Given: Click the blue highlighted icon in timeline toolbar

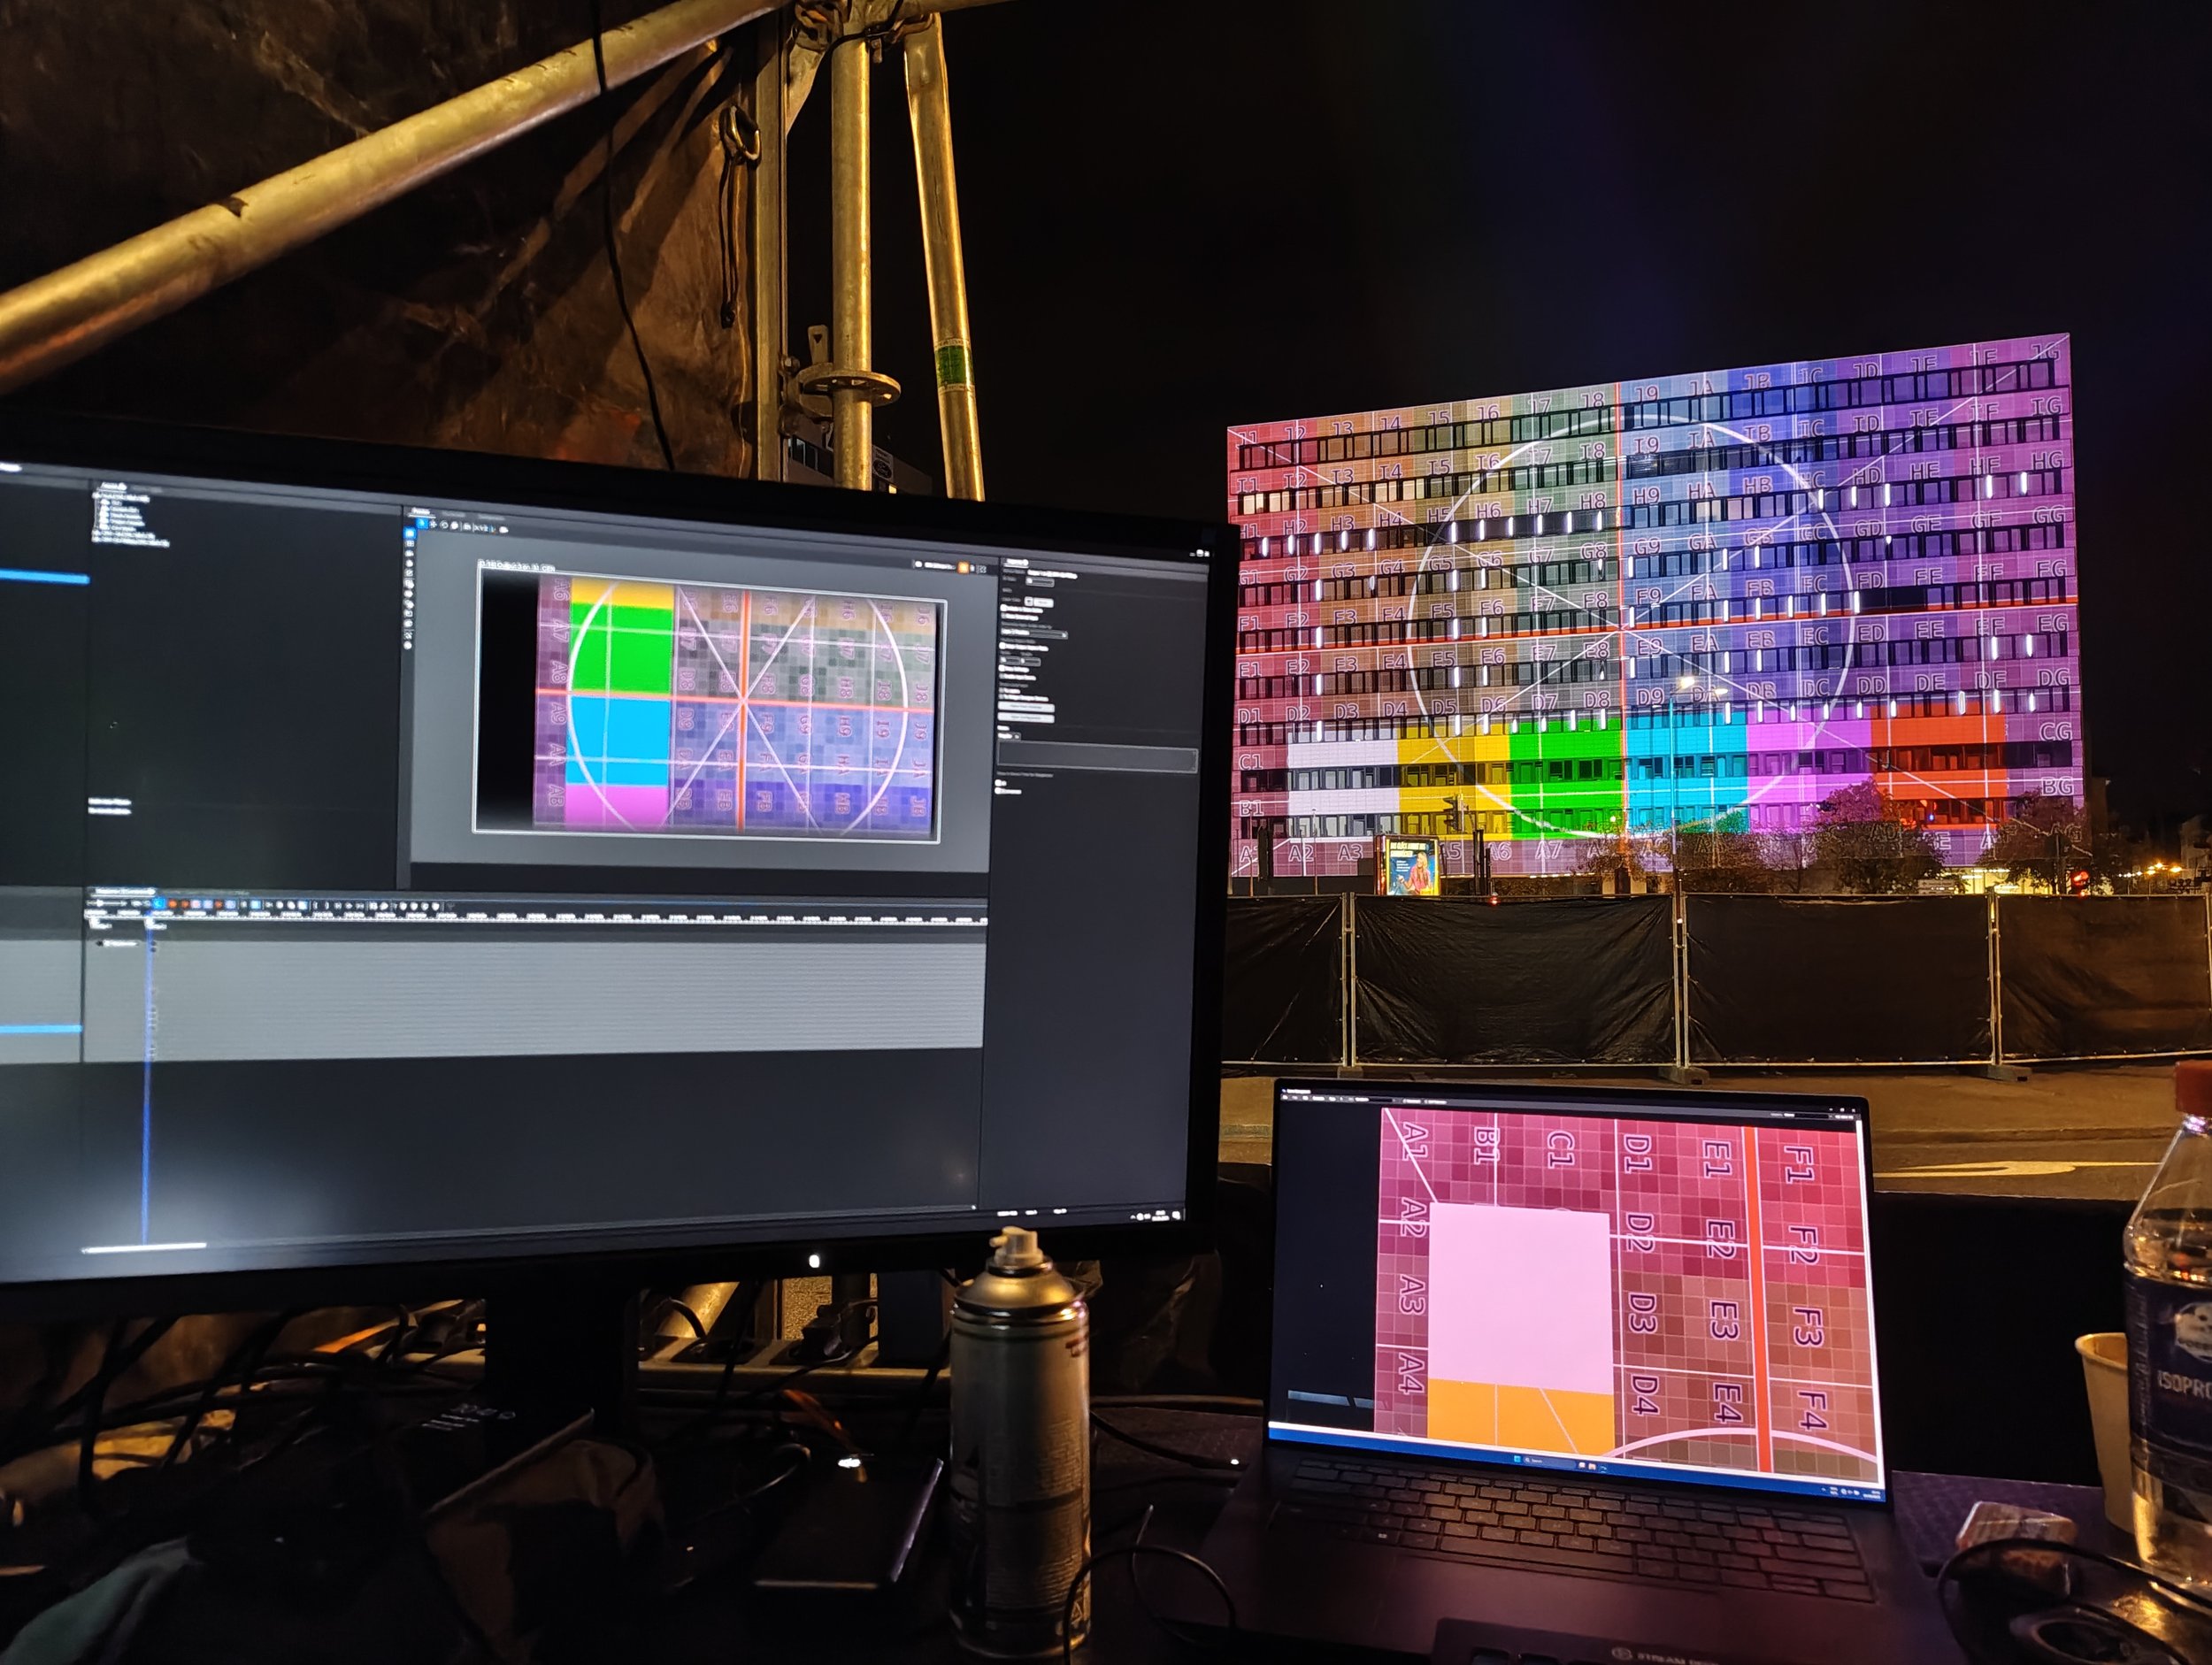Looking at the screenshot, I should point(159,904).
